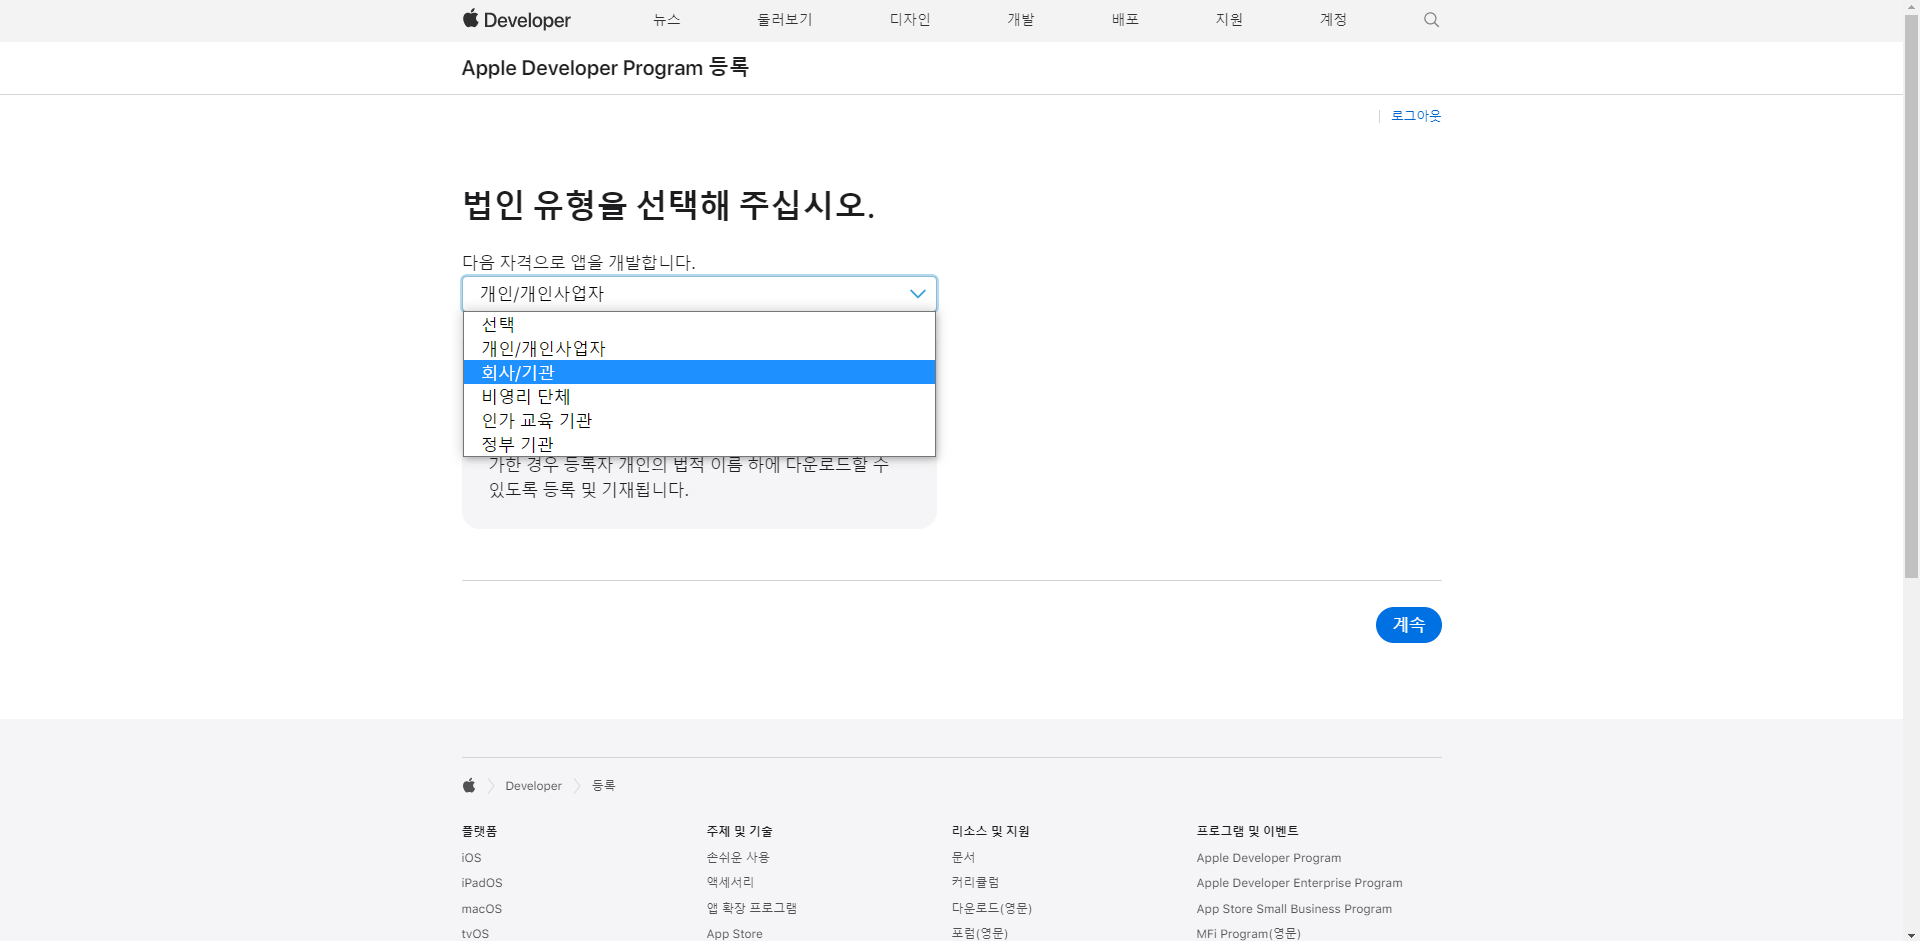
Task: Open the App Store footer link
Action: [x=734, y=934]
